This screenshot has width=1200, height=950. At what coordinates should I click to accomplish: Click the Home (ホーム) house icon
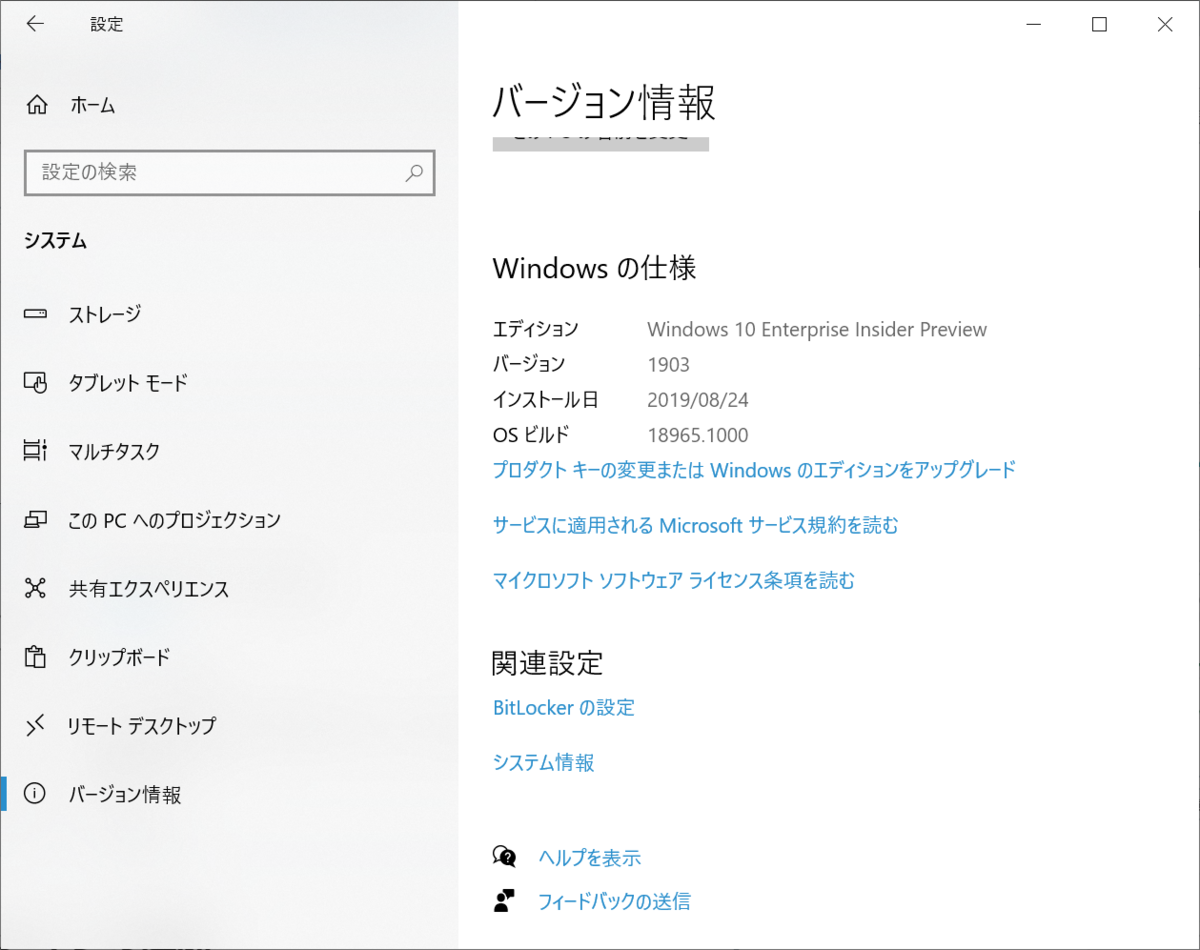[36, 104]
